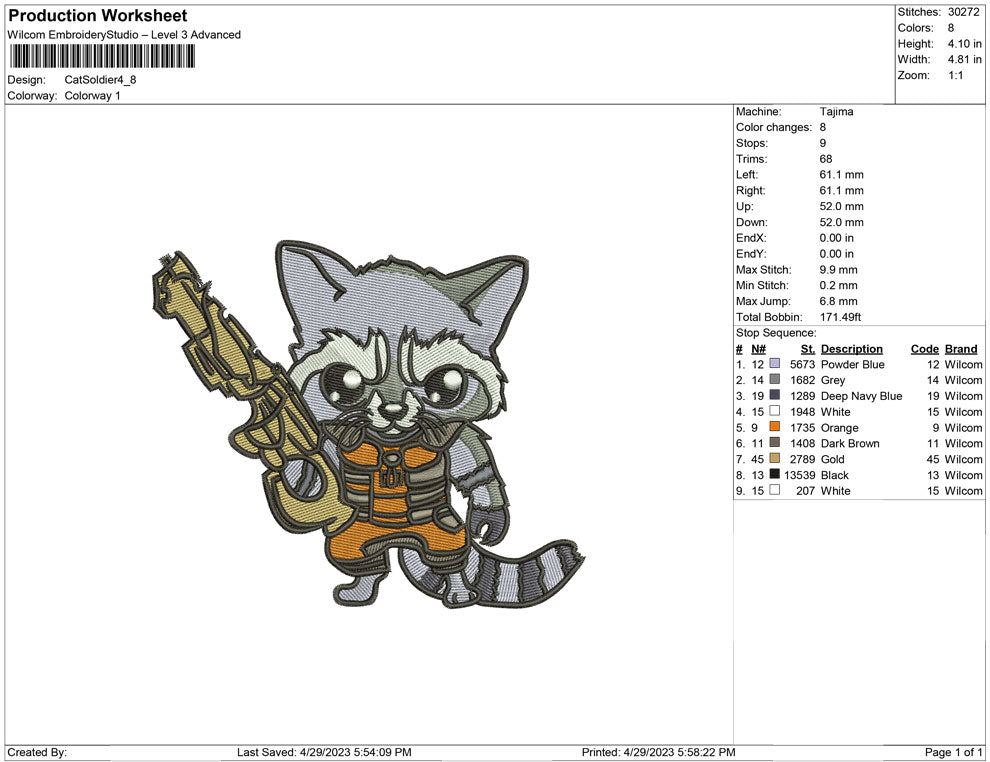Click the Up value '52.0 mm'
The image size is (990, 762).
click(842, 206)
